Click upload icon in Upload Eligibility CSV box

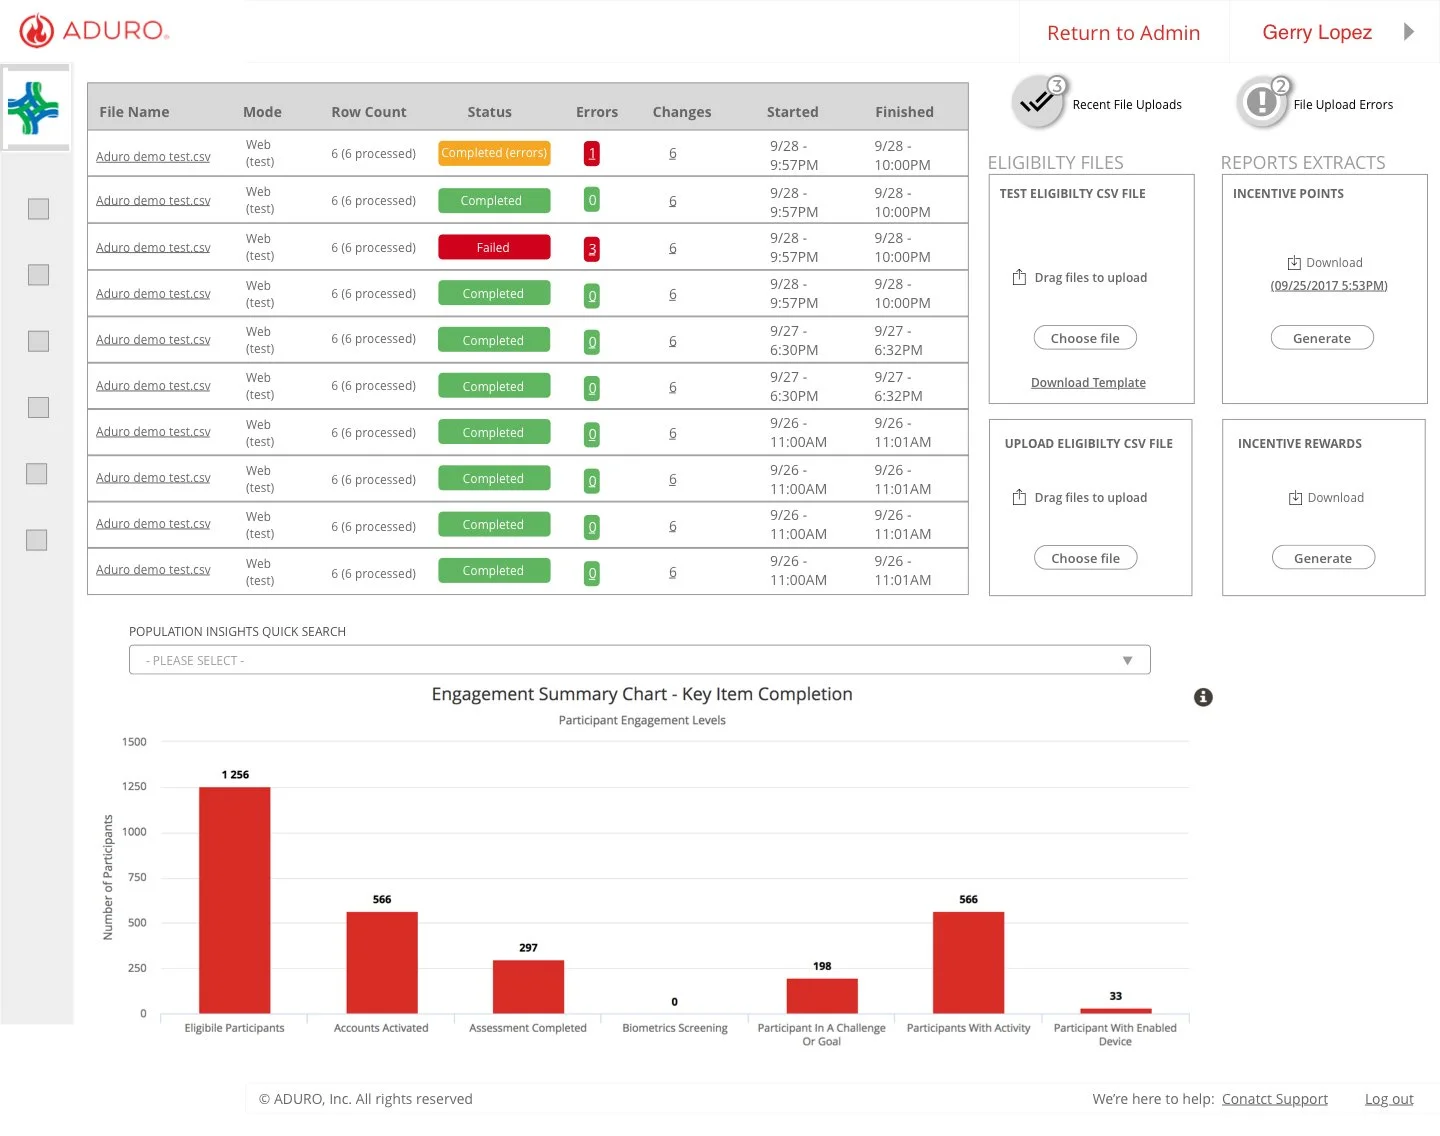pos(1019,497)
